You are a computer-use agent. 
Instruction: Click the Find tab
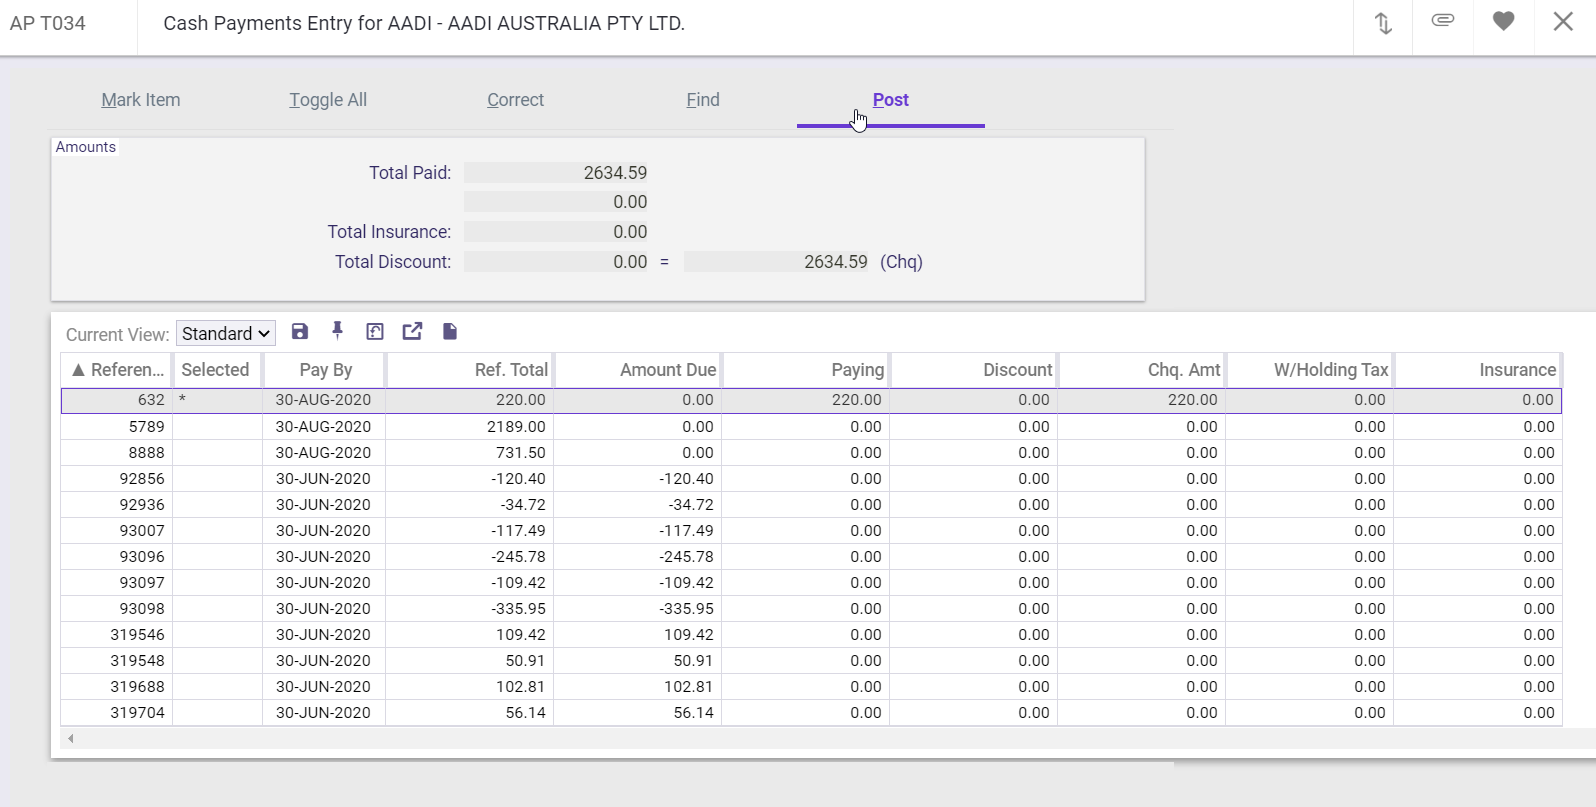tap(703, 100)
